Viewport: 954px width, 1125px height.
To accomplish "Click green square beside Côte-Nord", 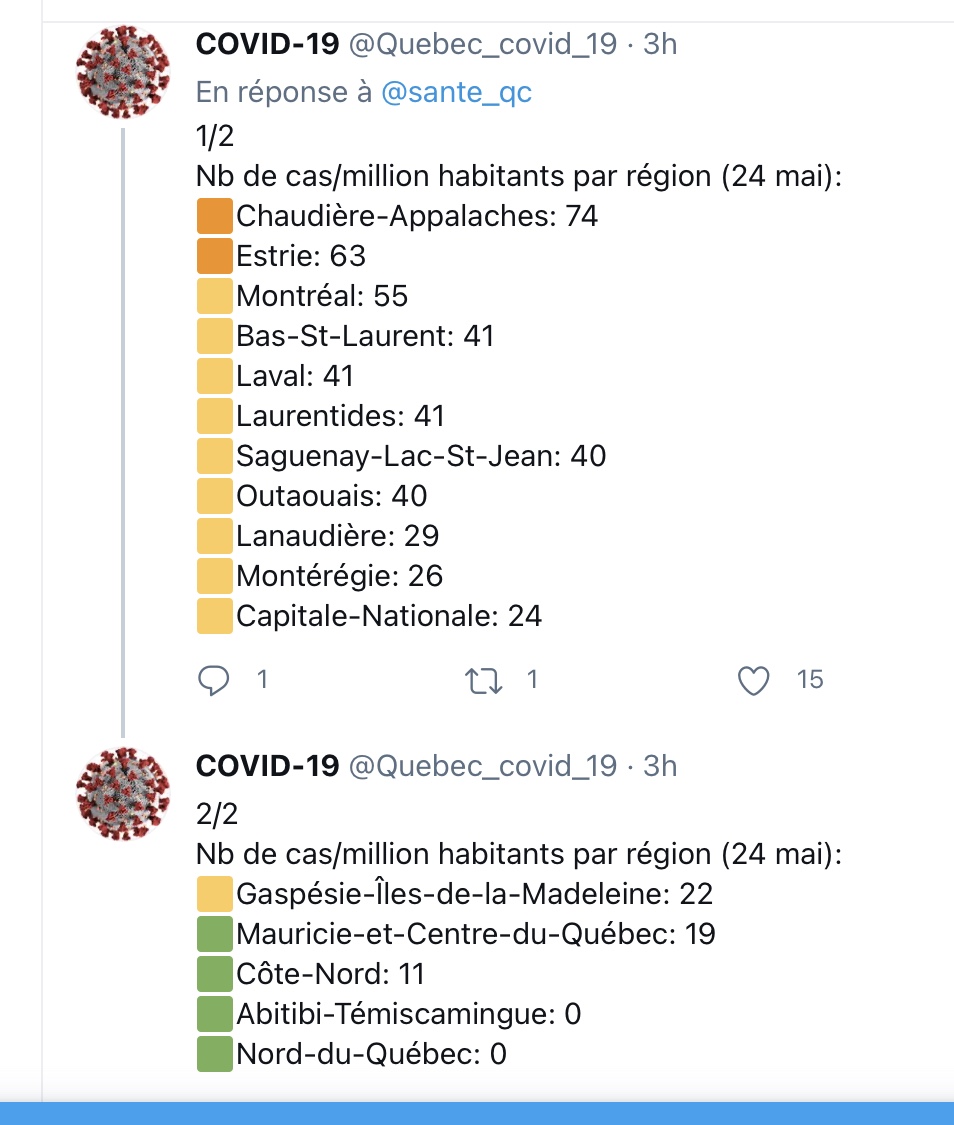I will tap(215, 974).
